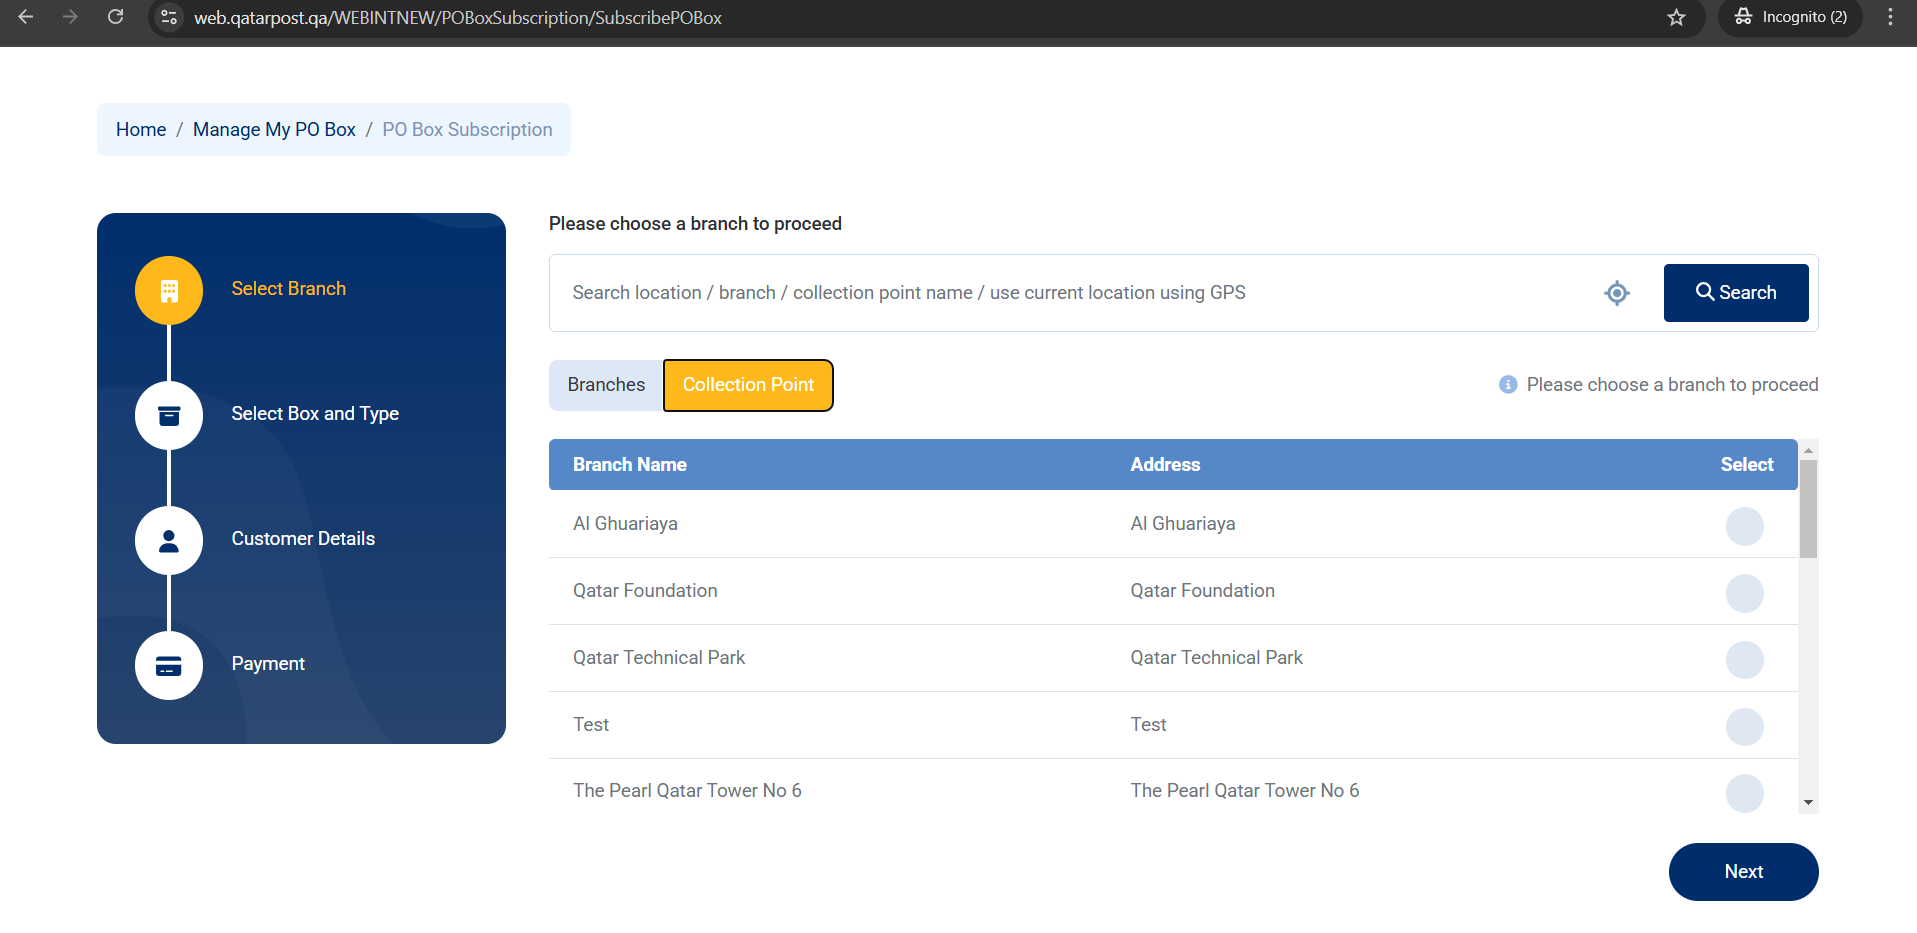
Task: View site information icon in address bar
Action: (170, 17)
